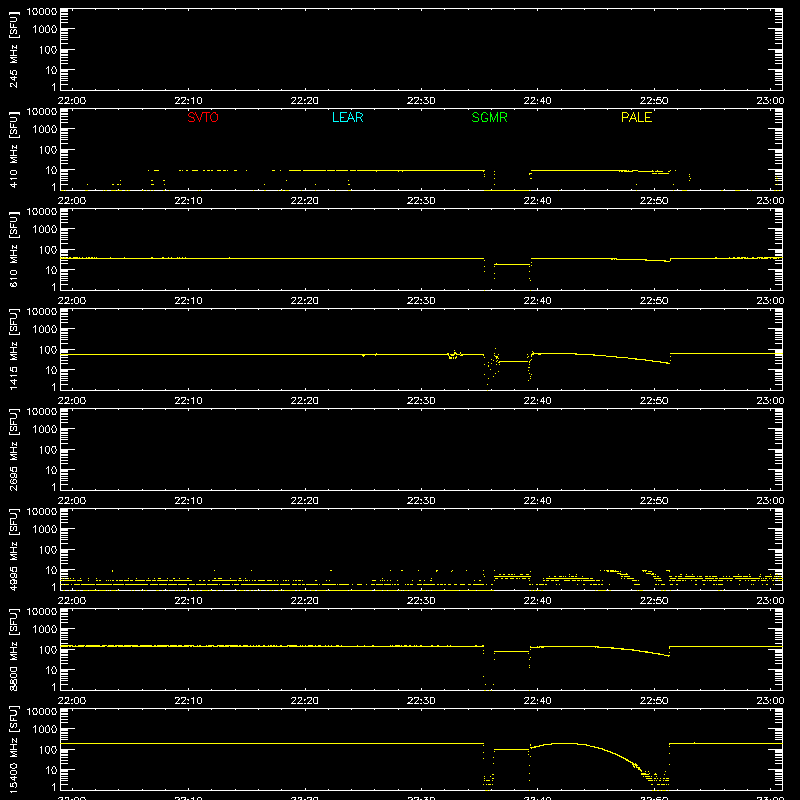
Task: Click 23:00 under the 1415 MHz panel
Action: (x=770, y=401)
